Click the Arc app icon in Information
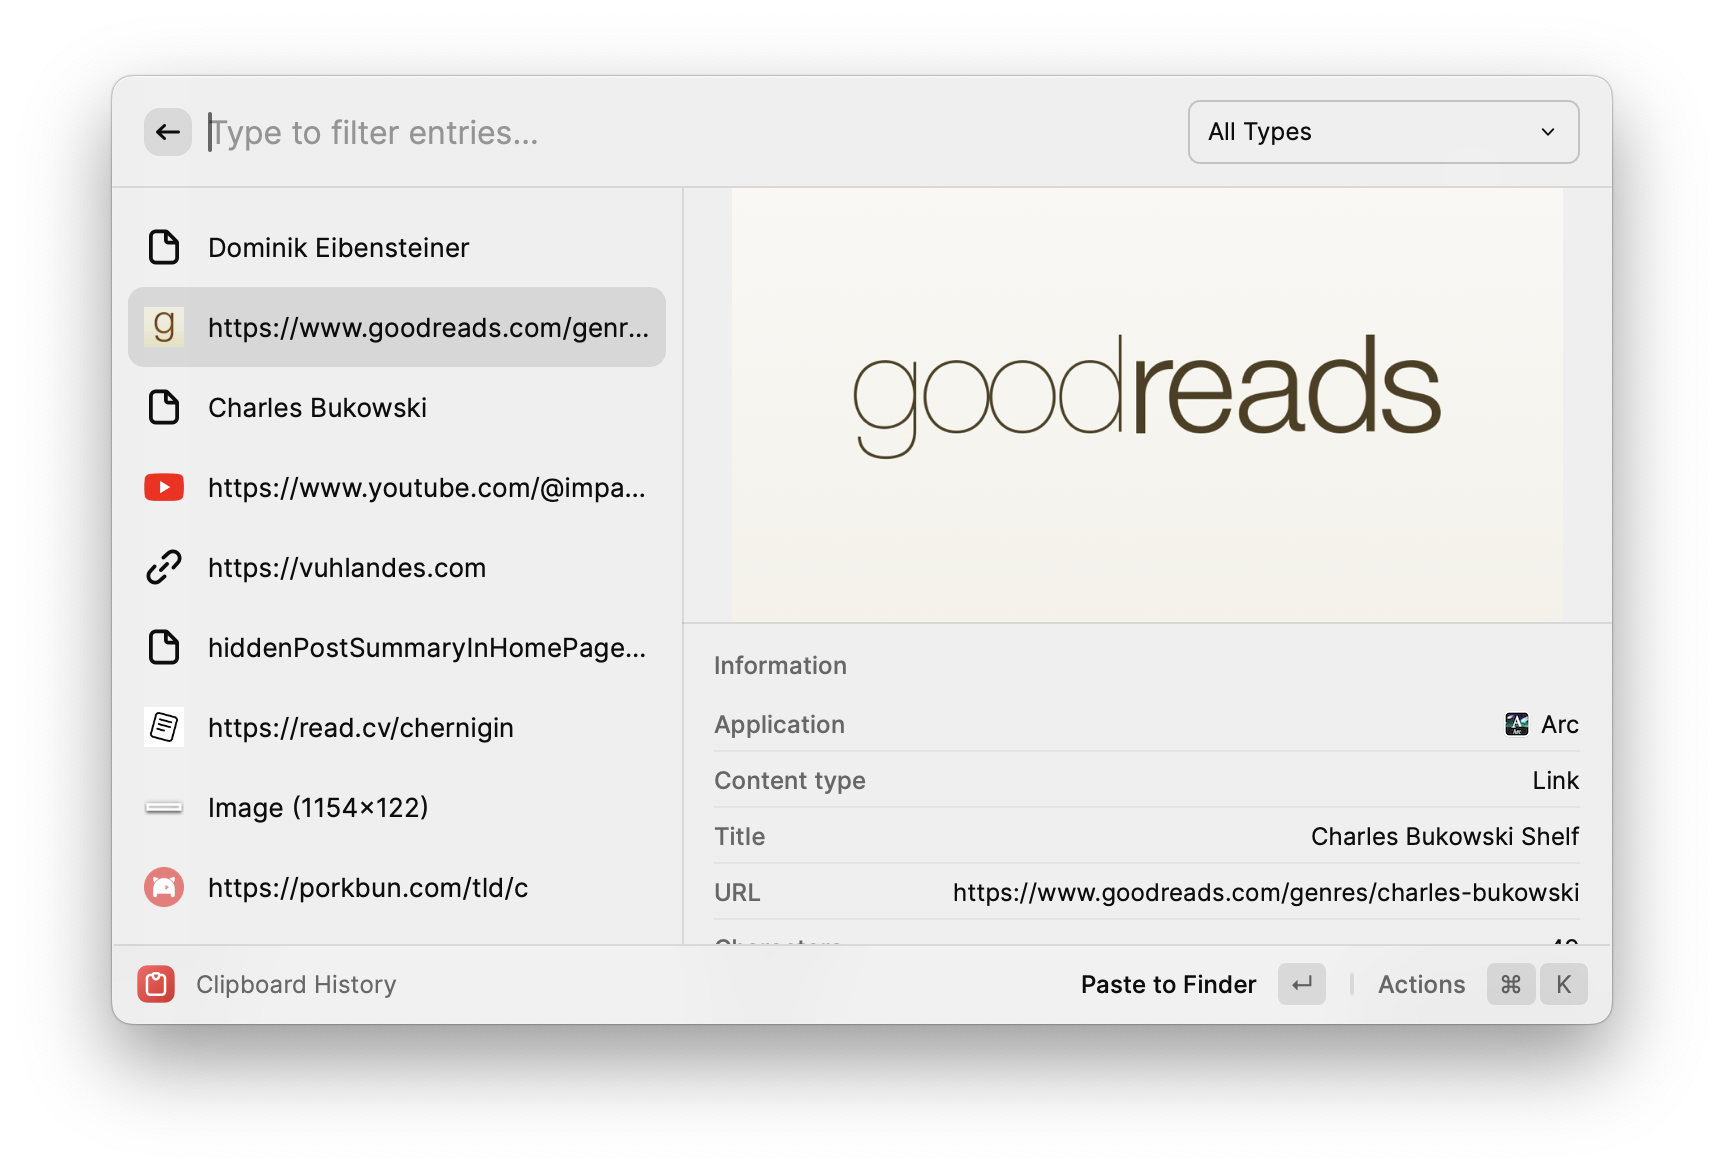This screenshot has width=1724, height=1172. pos(1517,724)
